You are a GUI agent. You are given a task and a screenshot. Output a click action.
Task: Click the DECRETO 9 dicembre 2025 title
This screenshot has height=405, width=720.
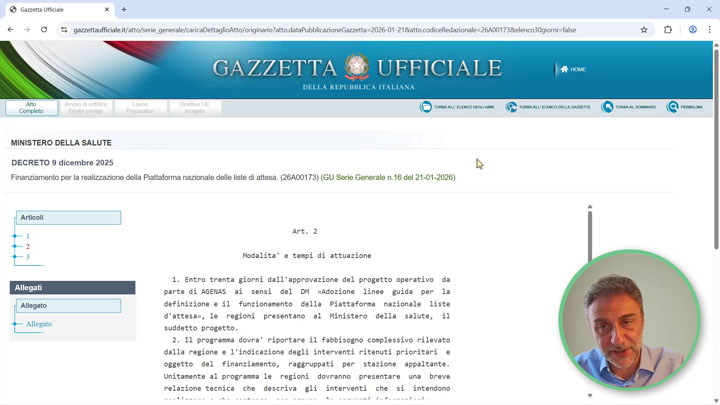pos(62,163)
